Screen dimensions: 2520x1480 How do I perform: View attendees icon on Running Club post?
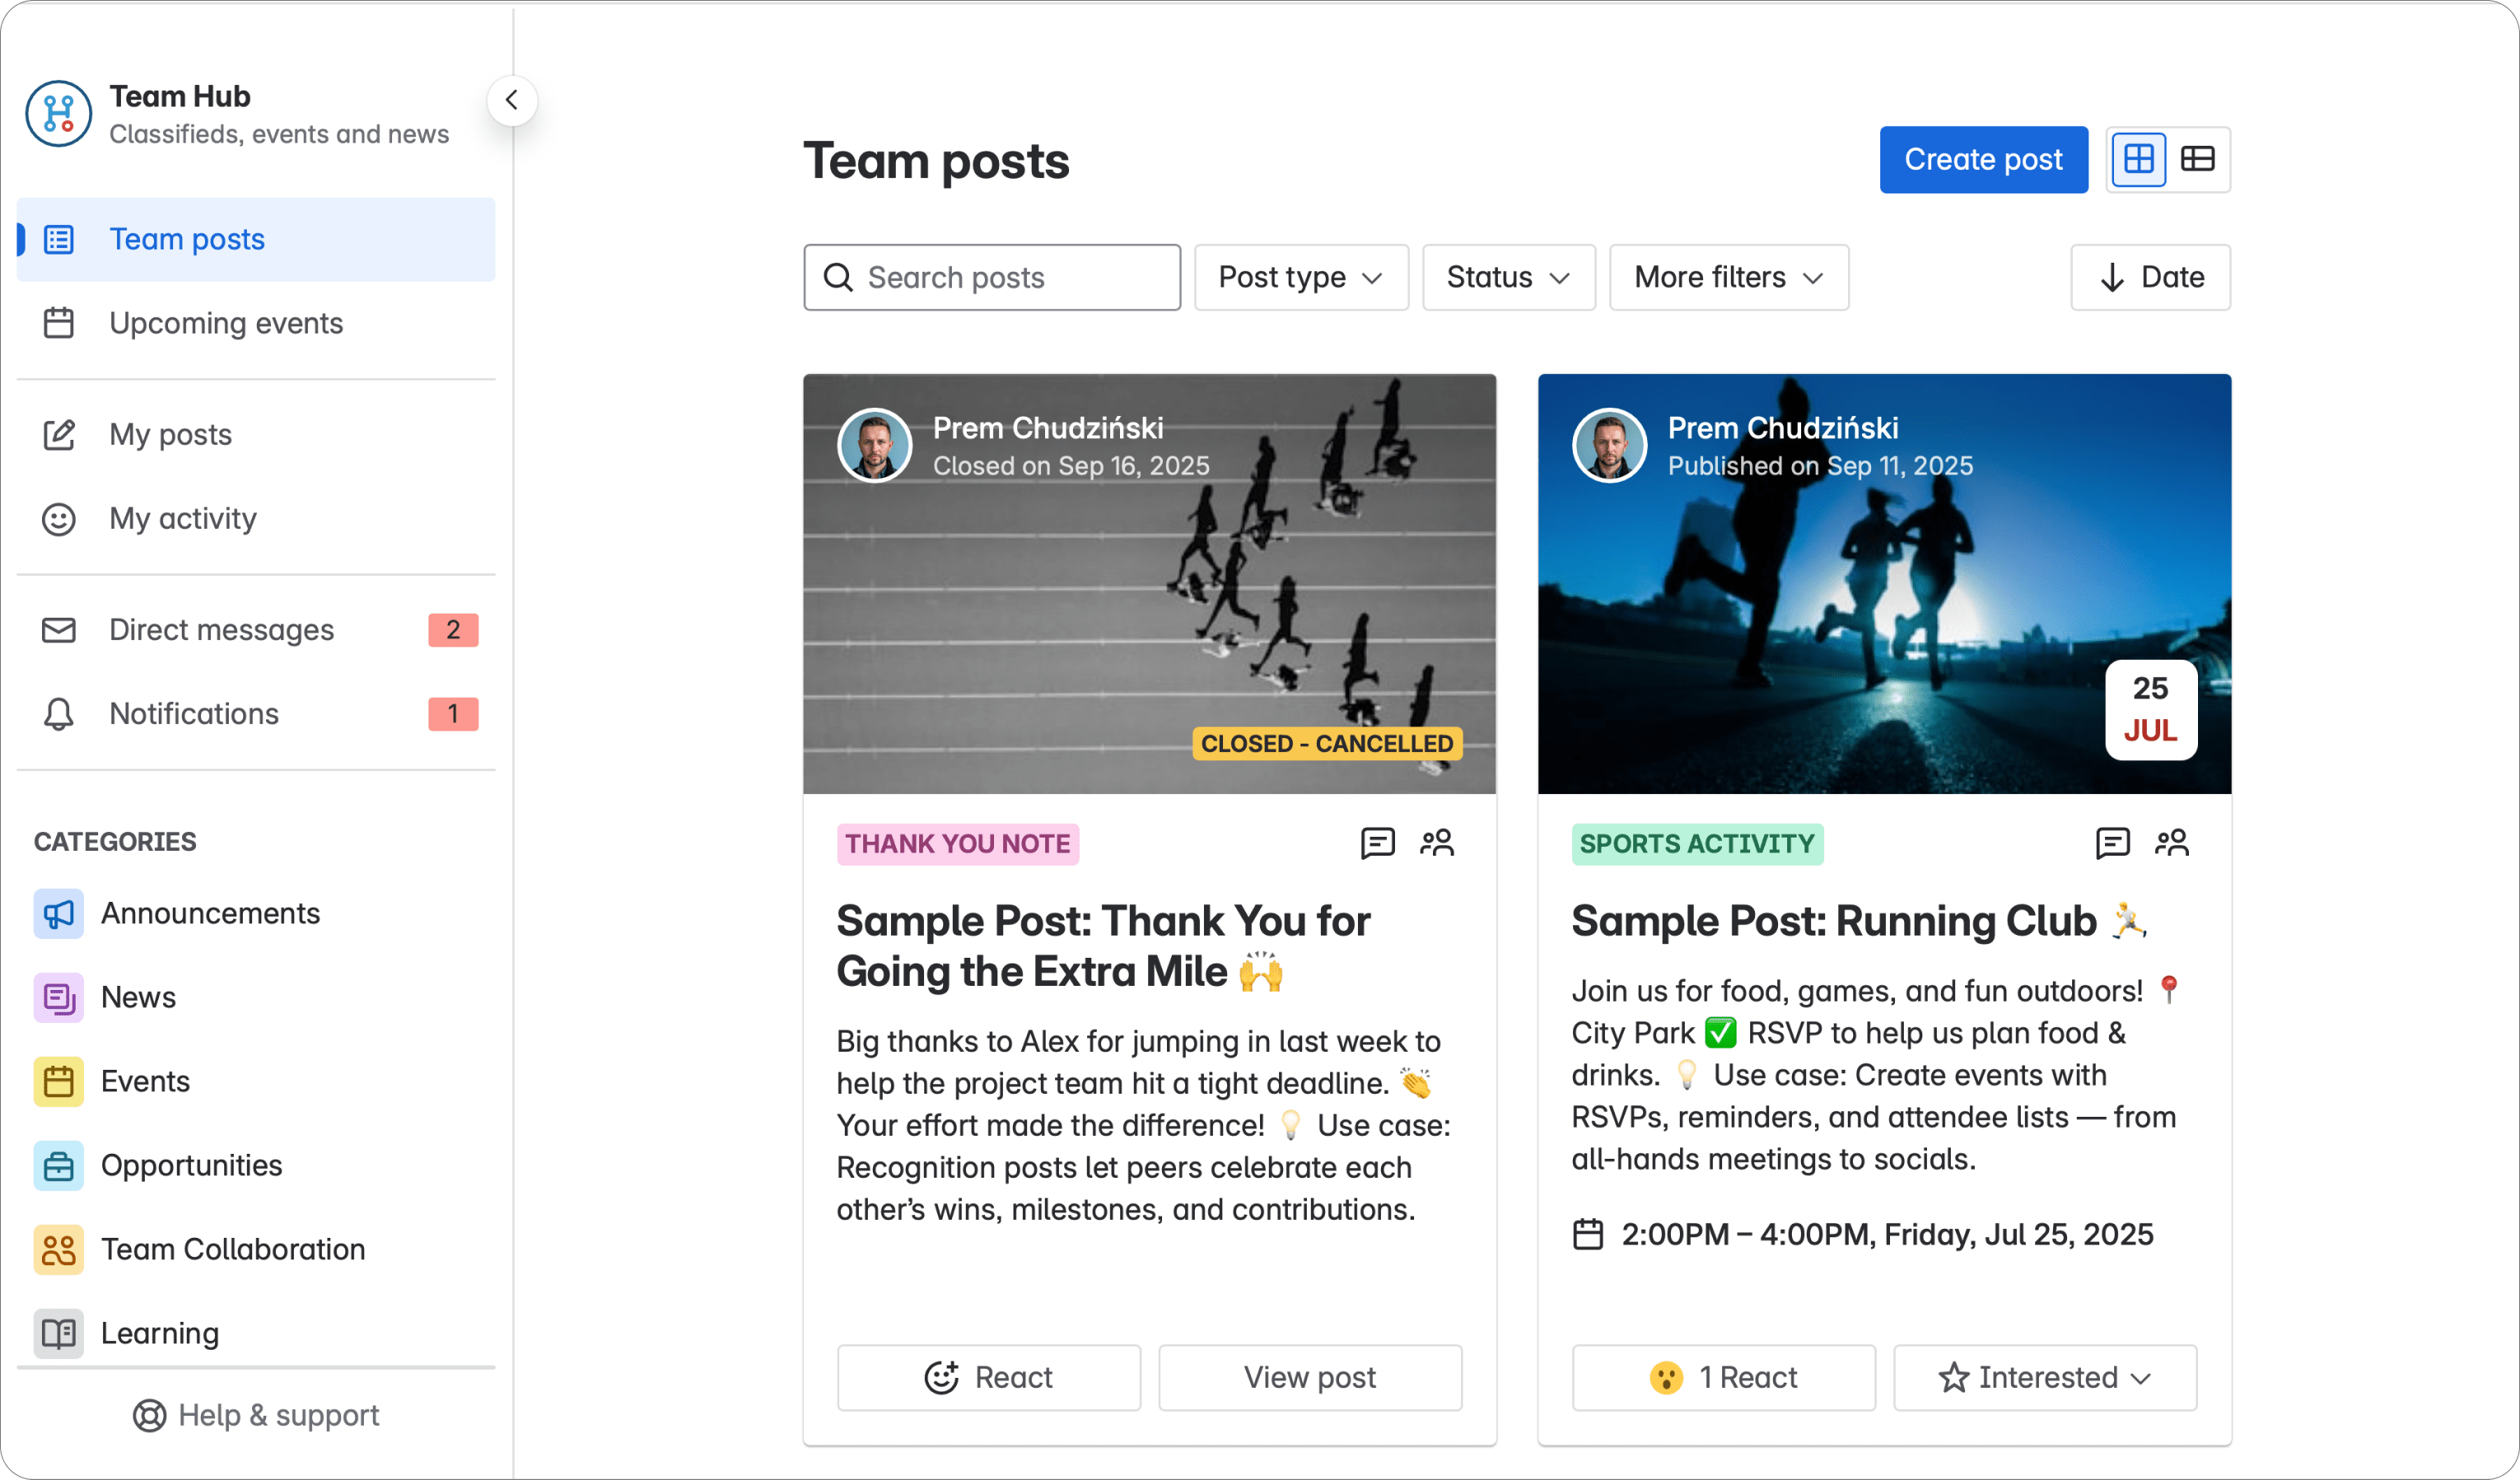pyautogui.click(x=2171, y=843)
